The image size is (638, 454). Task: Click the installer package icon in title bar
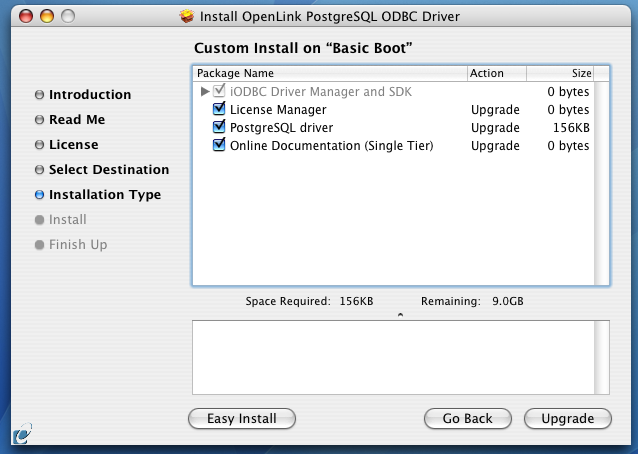pyautogui.click(x=187, y=16)
